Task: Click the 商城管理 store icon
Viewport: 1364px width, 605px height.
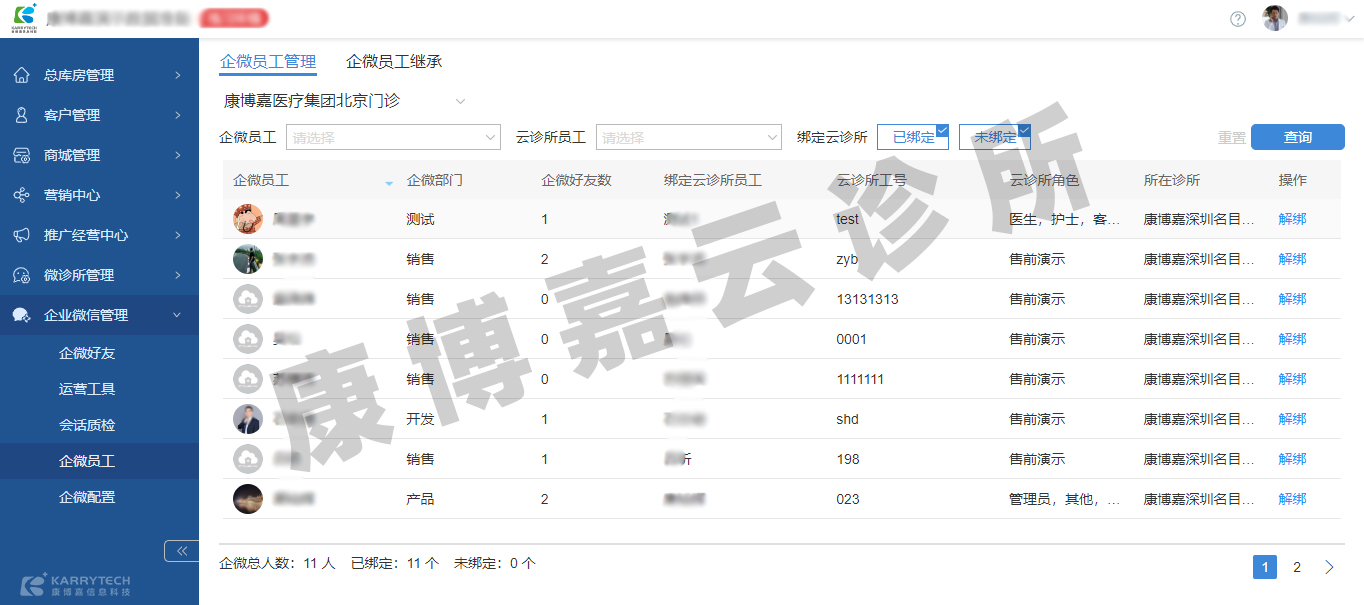Action: coord(21,155)
